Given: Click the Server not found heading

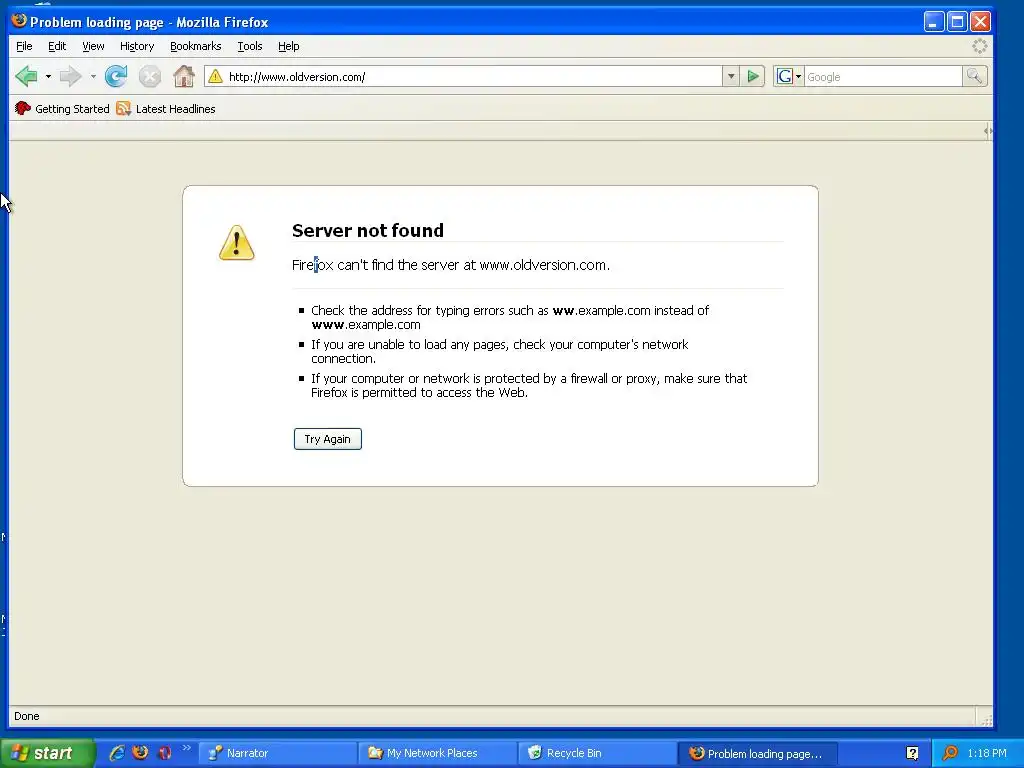Looking at the screenshot, I should [x=368, y=231].
